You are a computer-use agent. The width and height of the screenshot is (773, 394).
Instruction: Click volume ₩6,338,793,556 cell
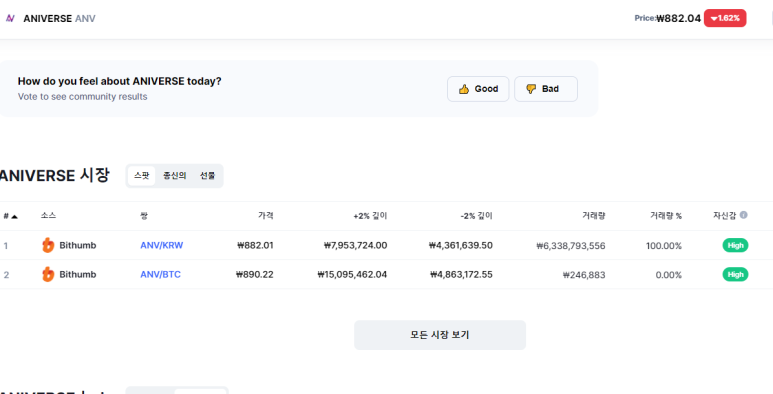click(x=571, y=246)
